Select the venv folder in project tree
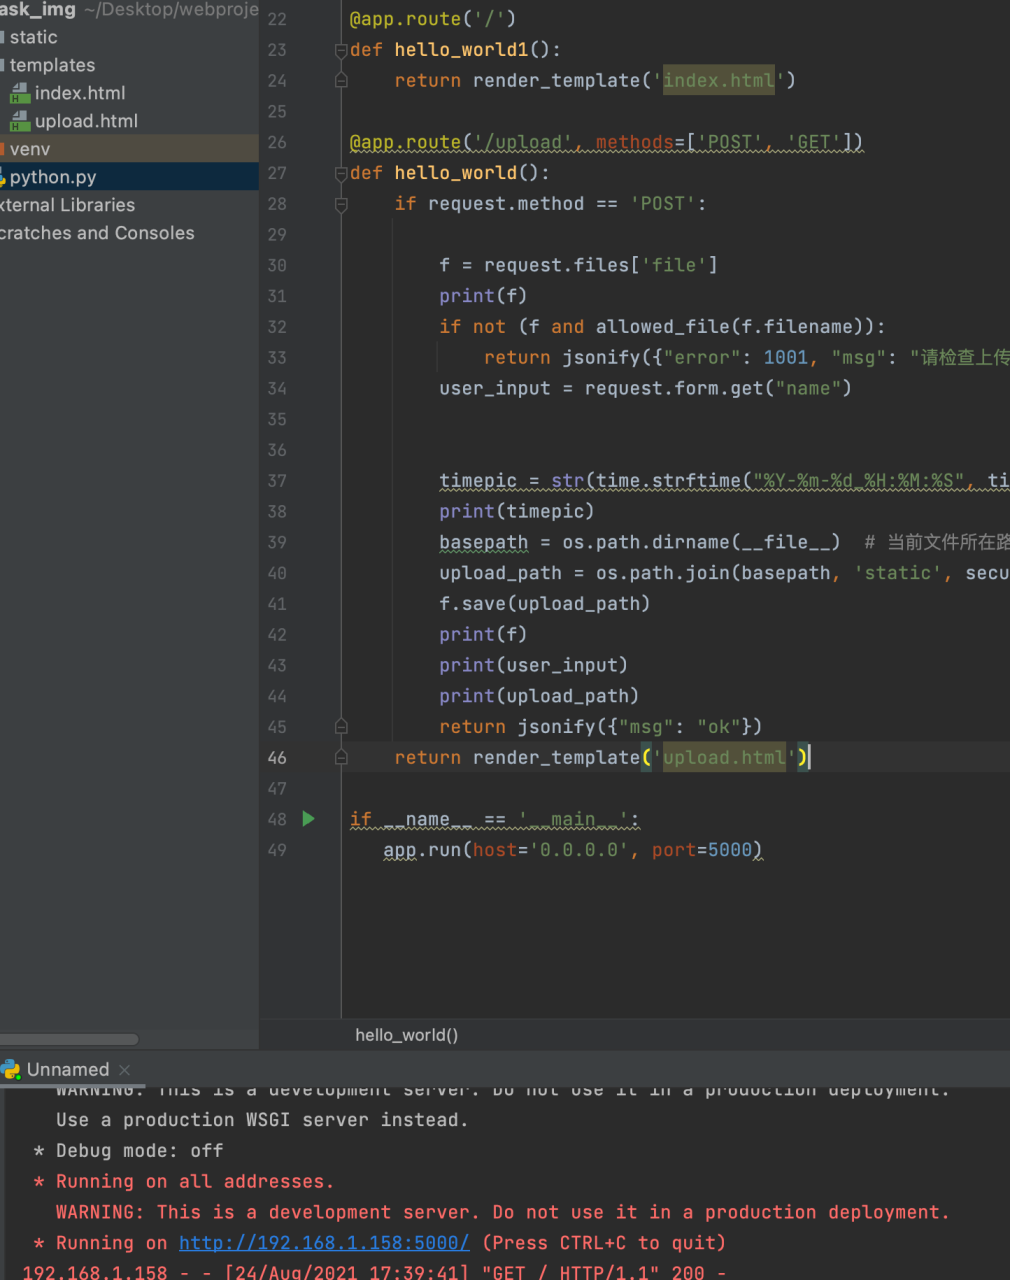 [30, 149]
